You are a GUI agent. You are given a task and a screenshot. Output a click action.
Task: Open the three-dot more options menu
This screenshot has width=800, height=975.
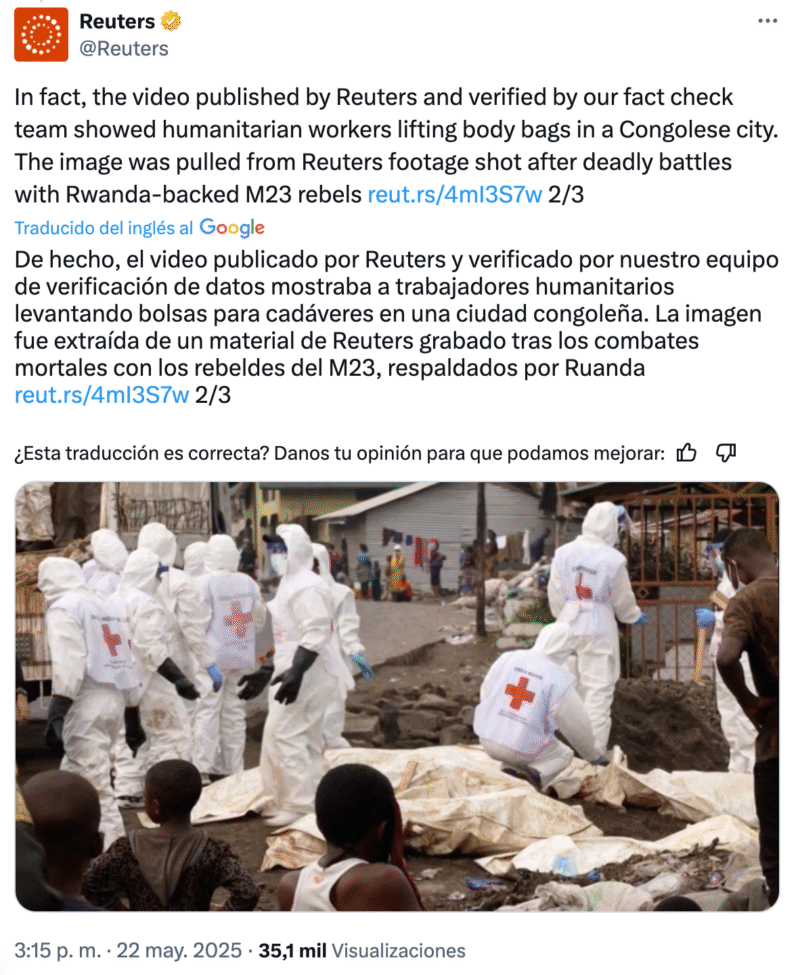[768, 21]
